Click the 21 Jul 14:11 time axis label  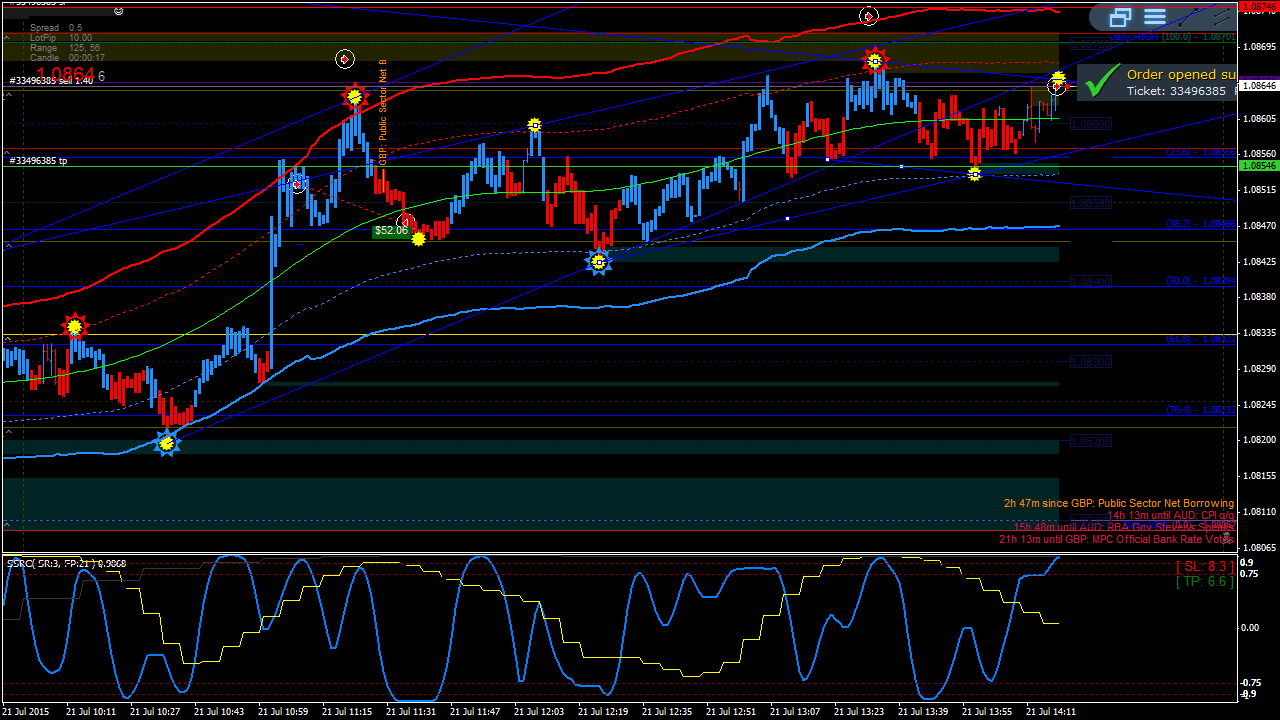coord(1051,712)
